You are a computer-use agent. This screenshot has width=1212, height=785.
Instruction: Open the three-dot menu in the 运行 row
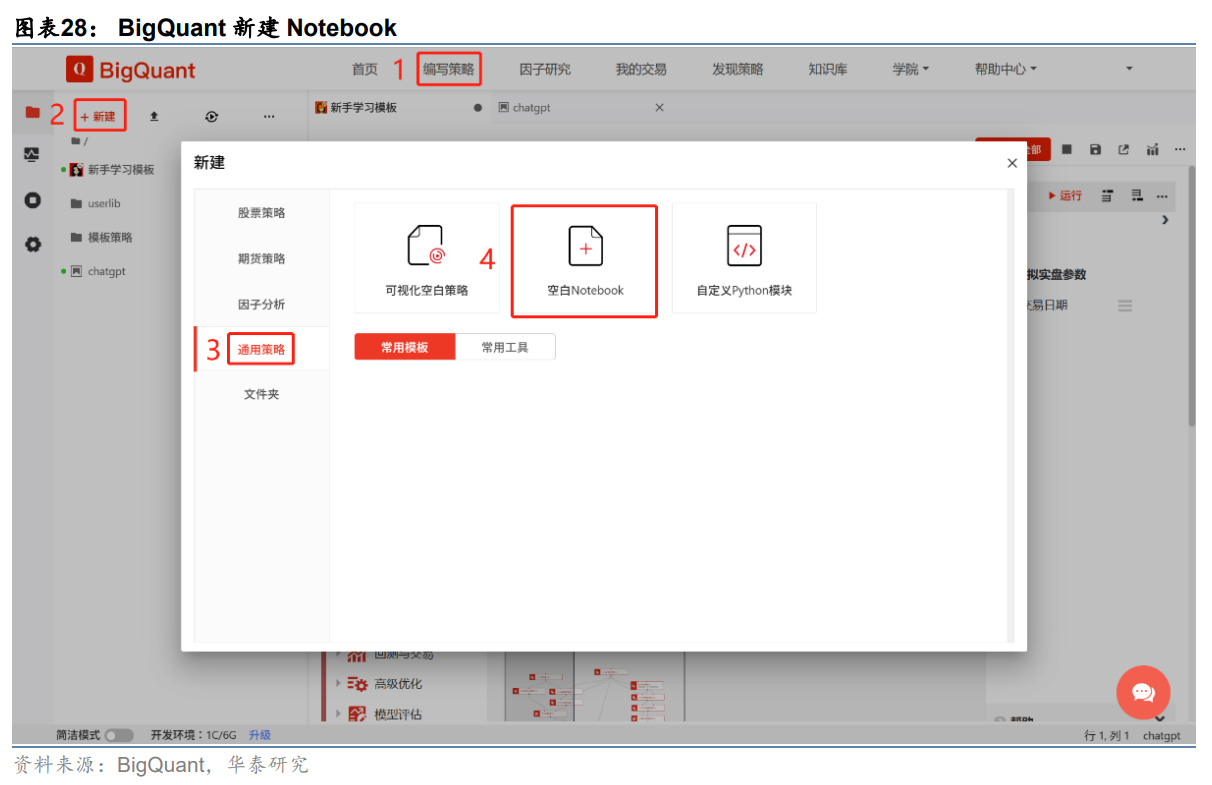coord(1162,196)
